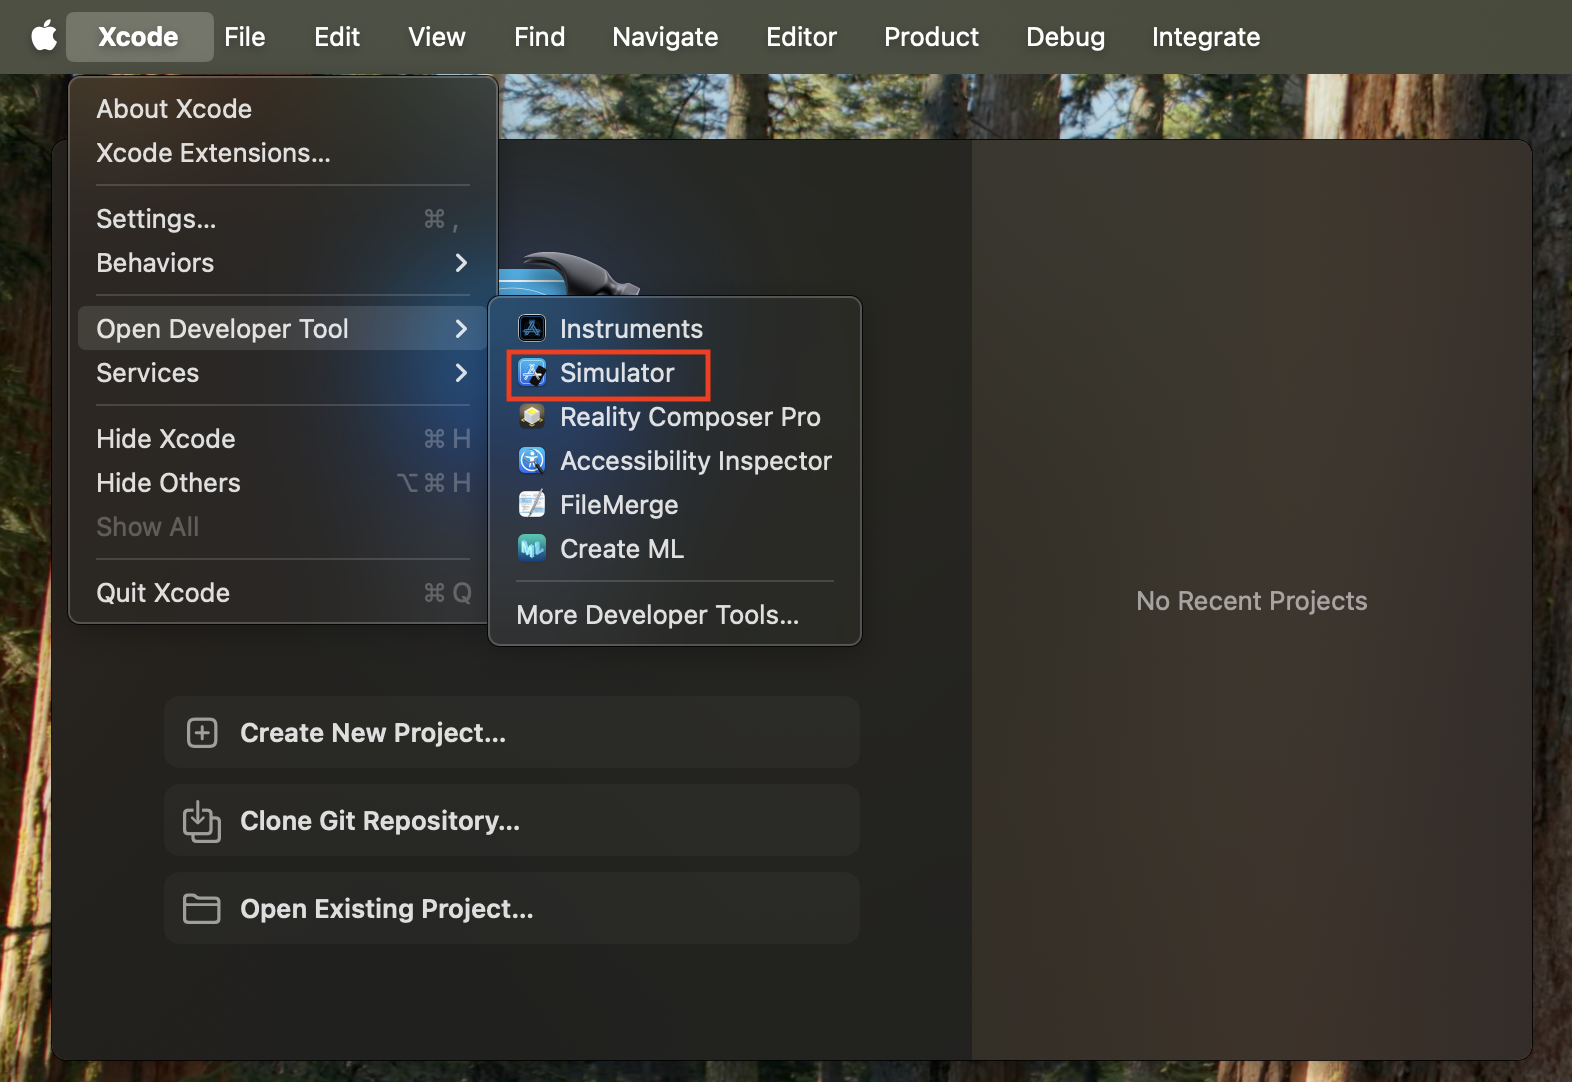Click the Simulator app icon
The width and height of the screenshot is (1572, 1082).
click(532, 373)
